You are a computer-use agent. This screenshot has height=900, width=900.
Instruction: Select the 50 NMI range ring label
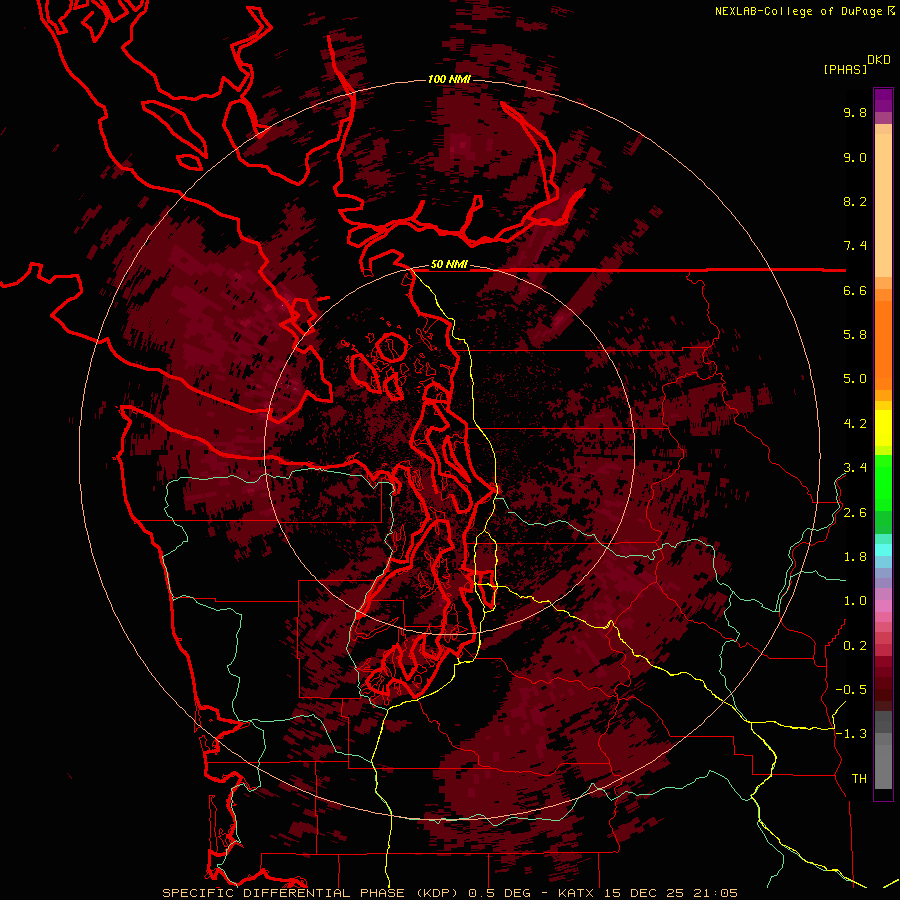pos(449,265)
